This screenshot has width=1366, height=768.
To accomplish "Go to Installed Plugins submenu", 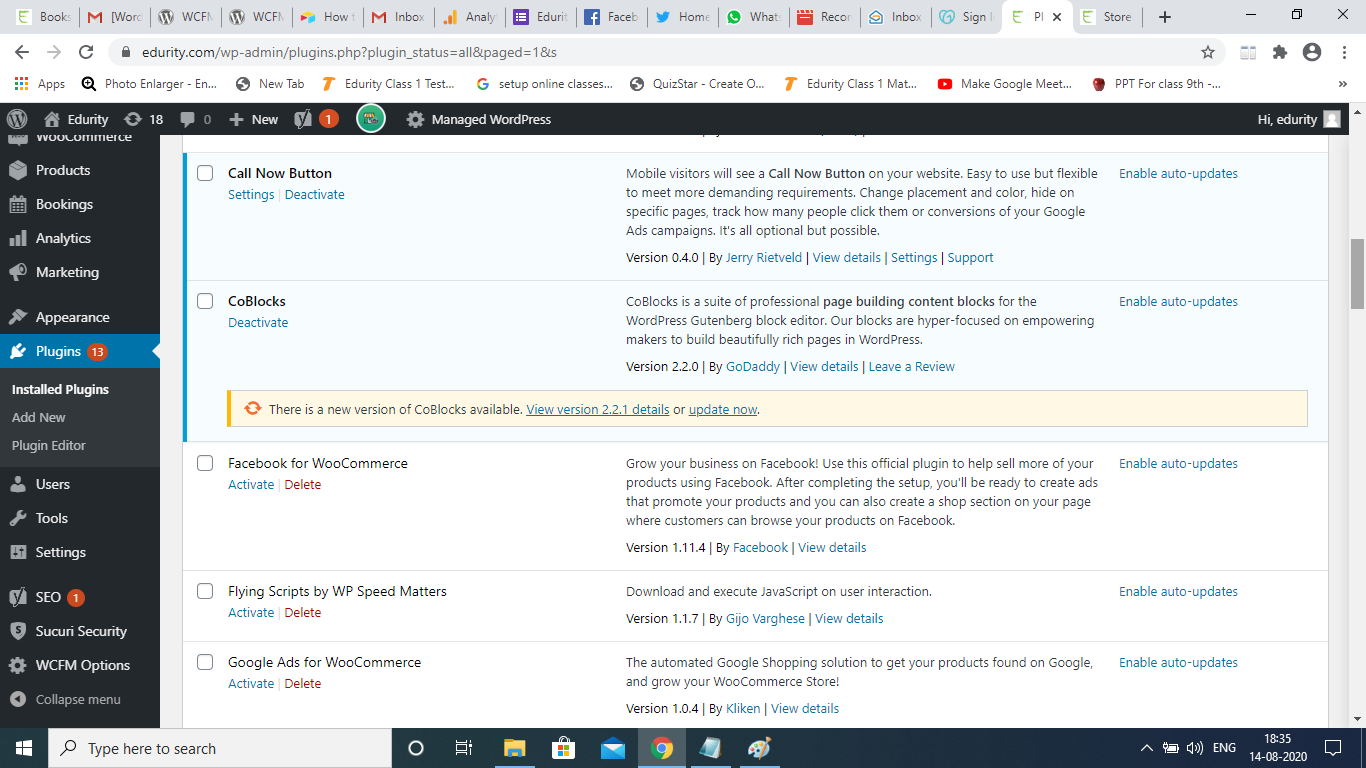I will pyautogui.click(x=60, y=389).
